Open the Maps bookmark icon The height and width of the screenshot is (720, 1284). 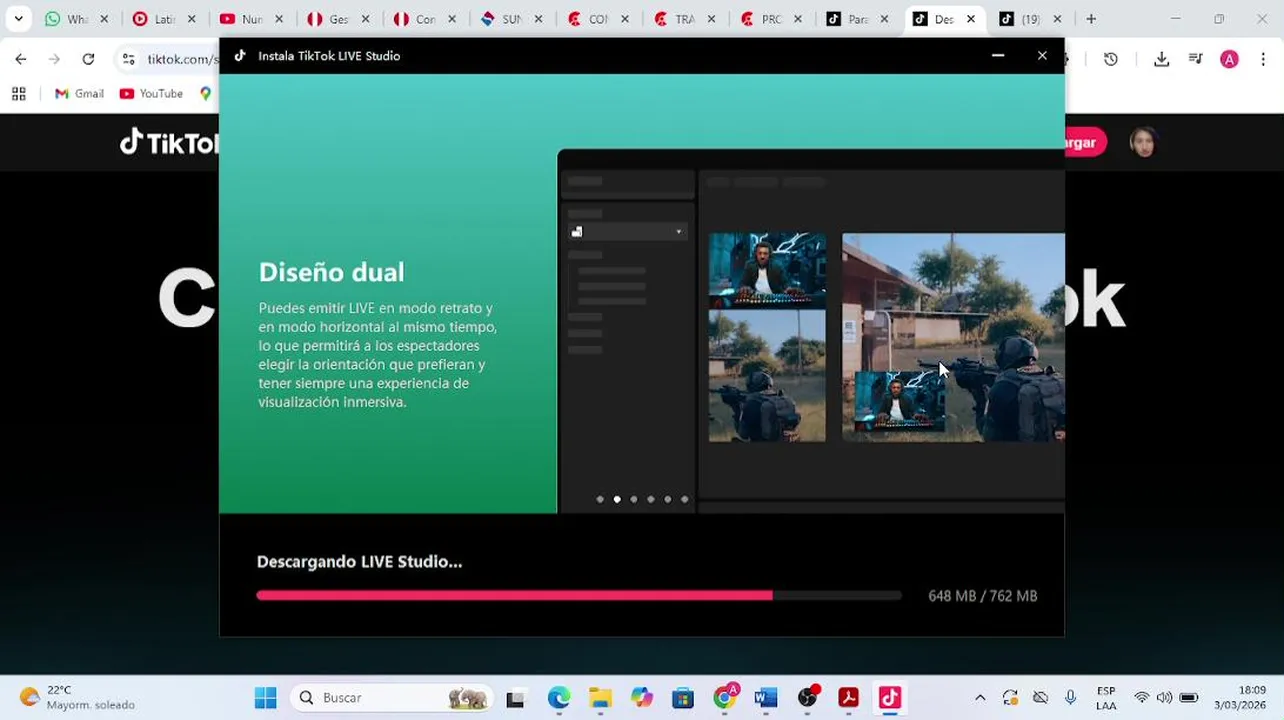pos(205,93)
